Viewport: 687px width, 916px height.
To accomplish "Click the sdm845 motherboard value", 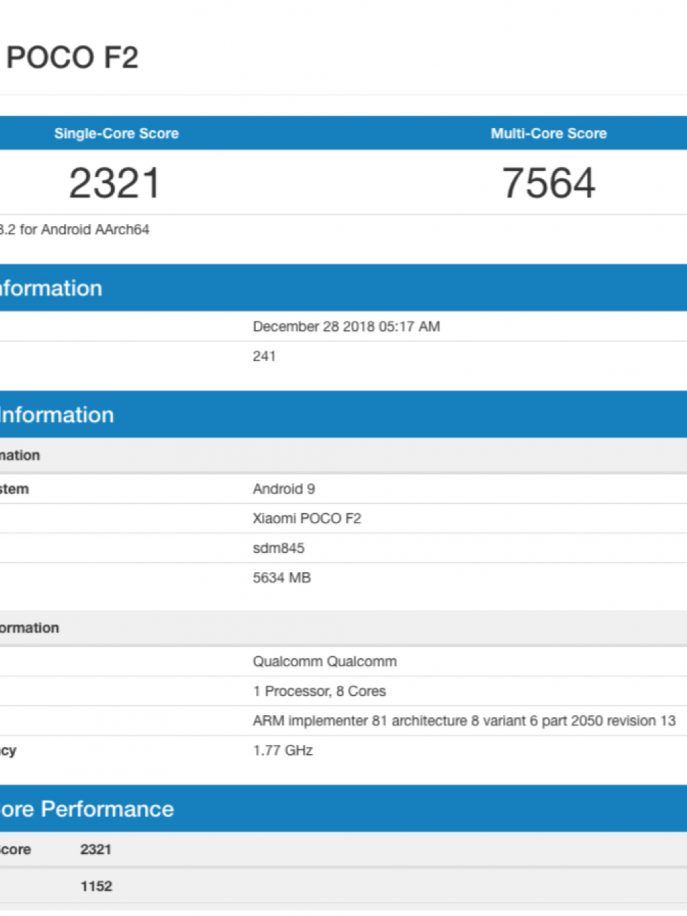I will pyautogui.click(x=278, y=548).
